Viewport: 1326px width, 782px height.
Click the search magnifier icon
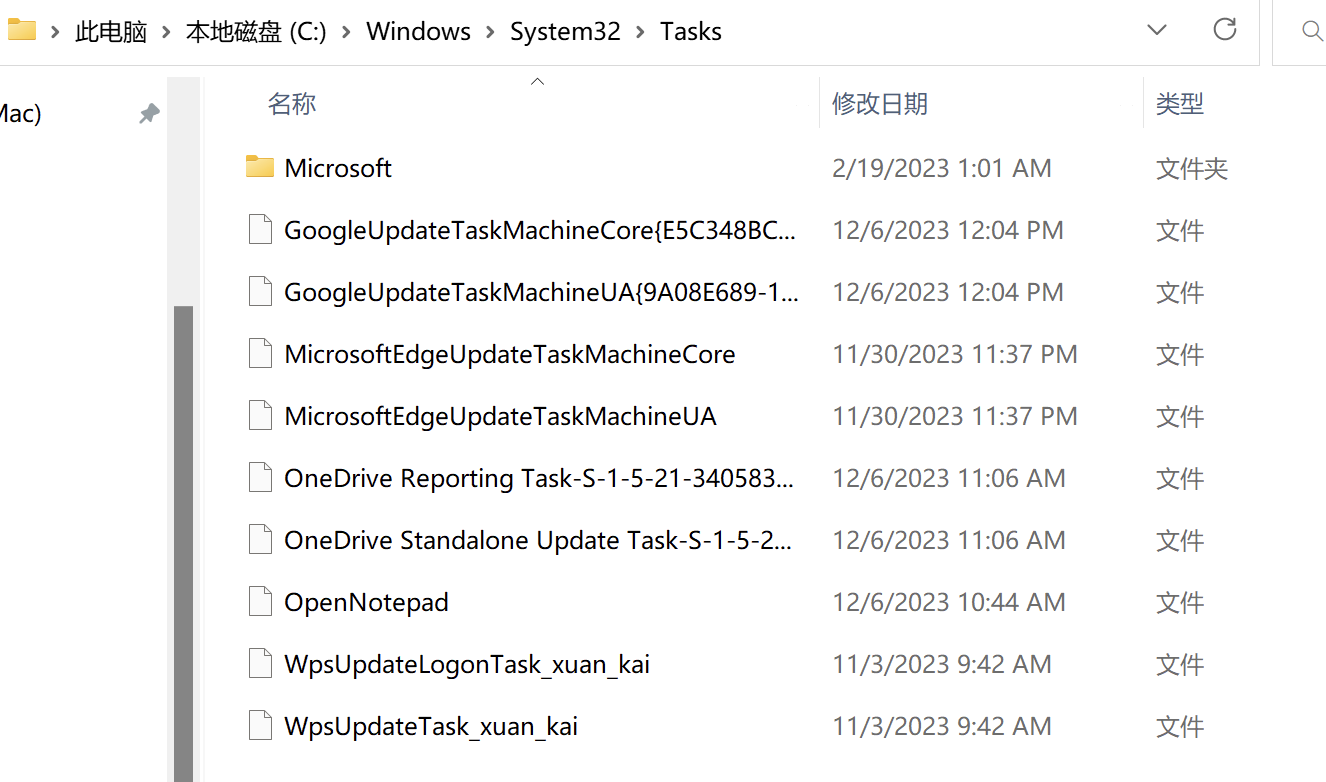[1313, 31]
